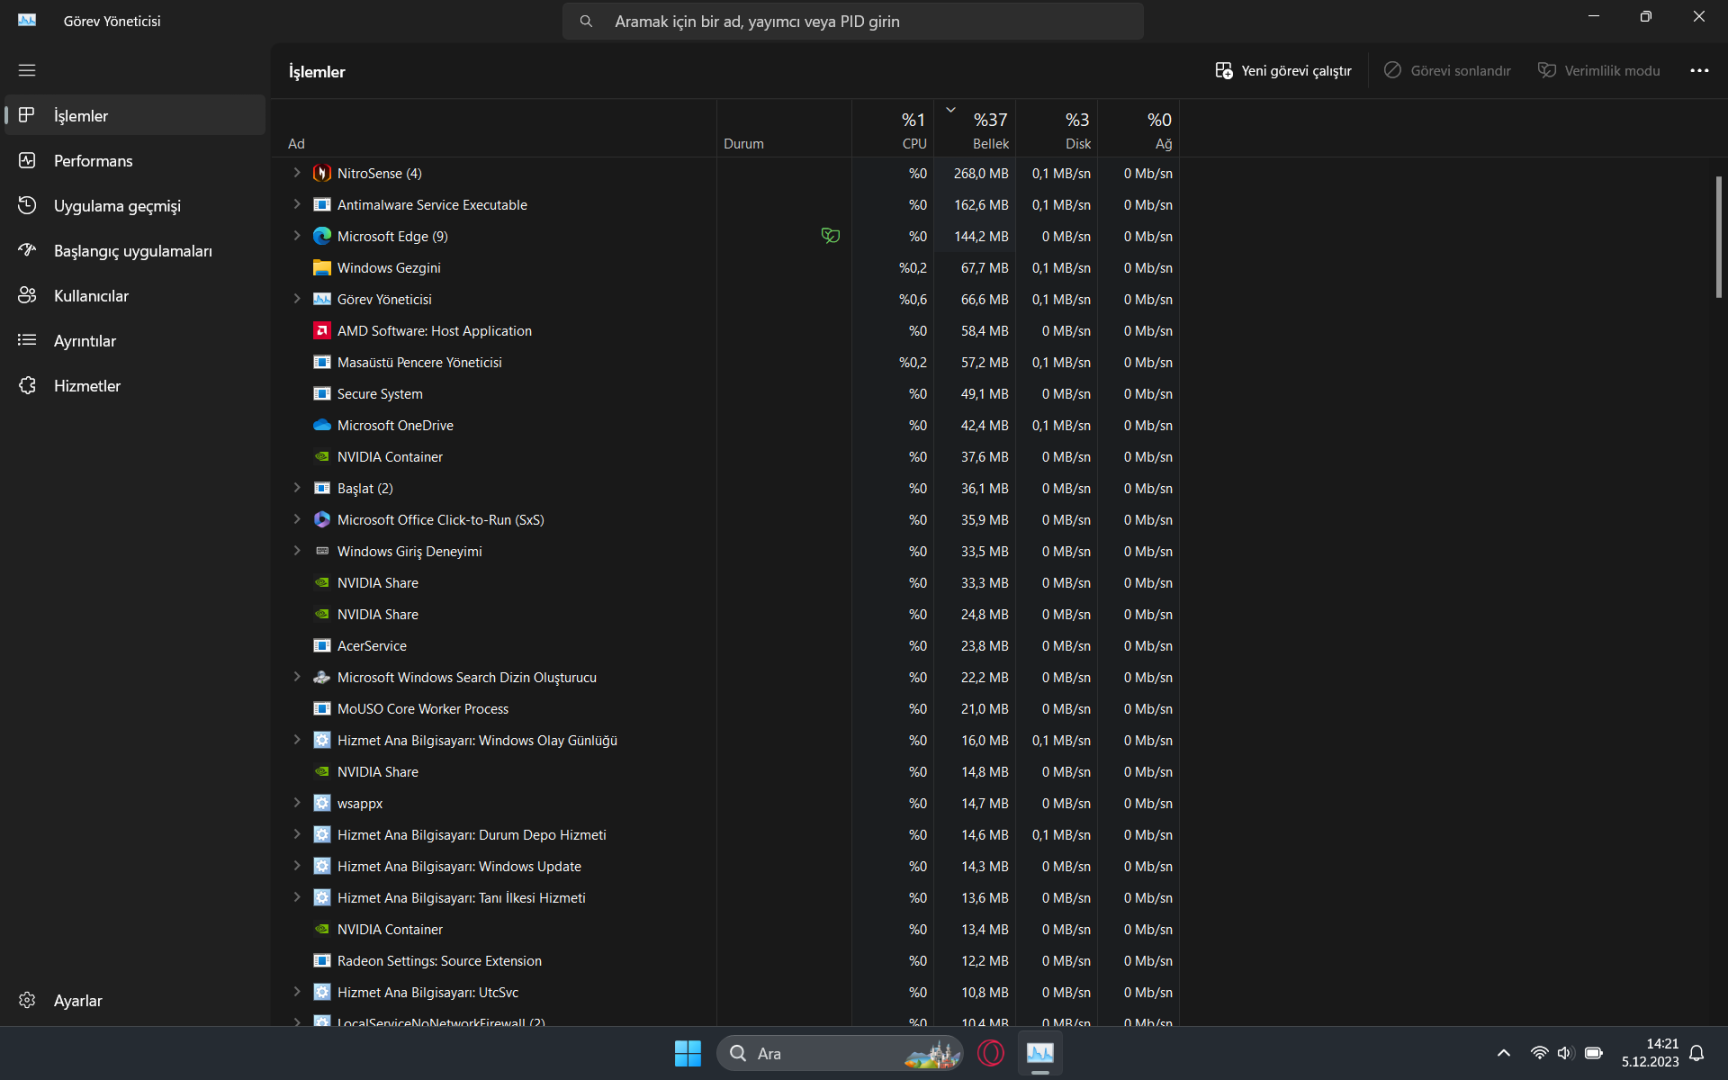Open the battery status tray icon

click(x=1594, y=1053)
